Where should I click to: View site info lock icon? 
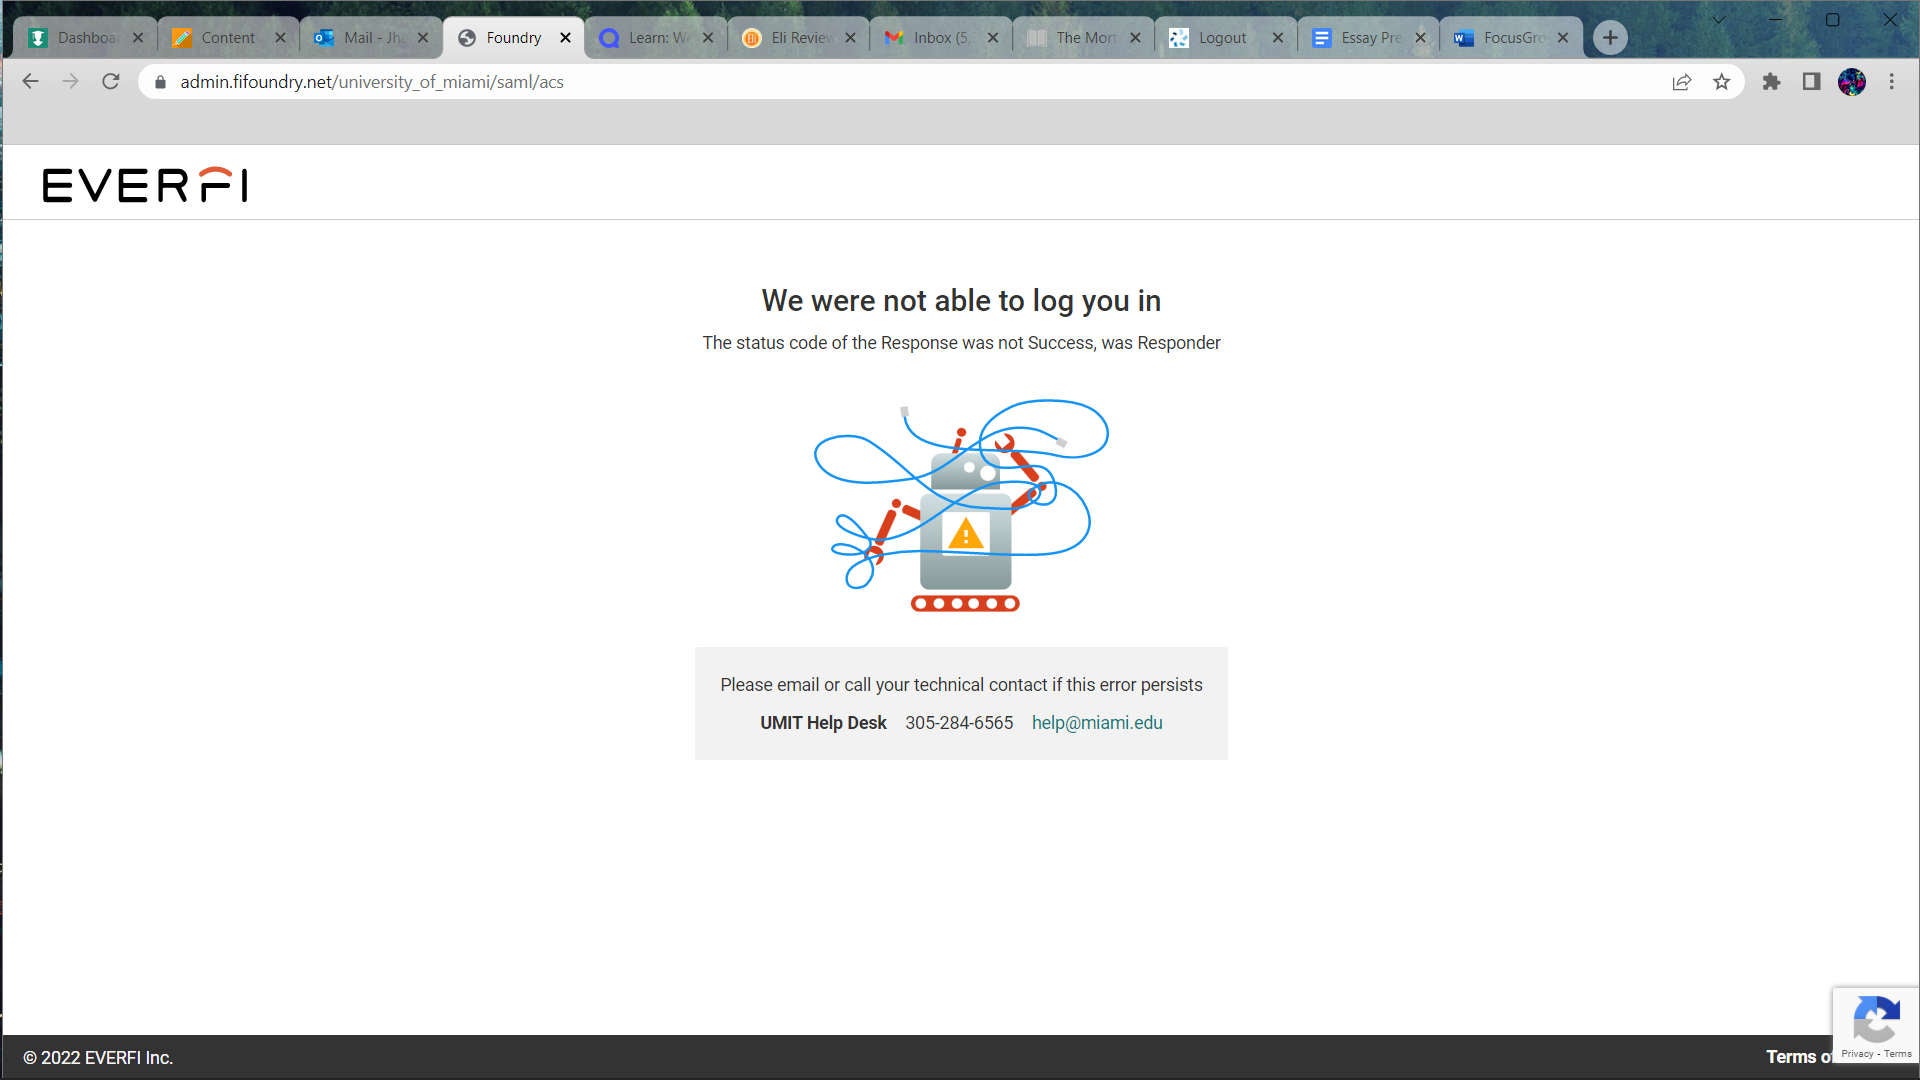(x=160, y=82)
